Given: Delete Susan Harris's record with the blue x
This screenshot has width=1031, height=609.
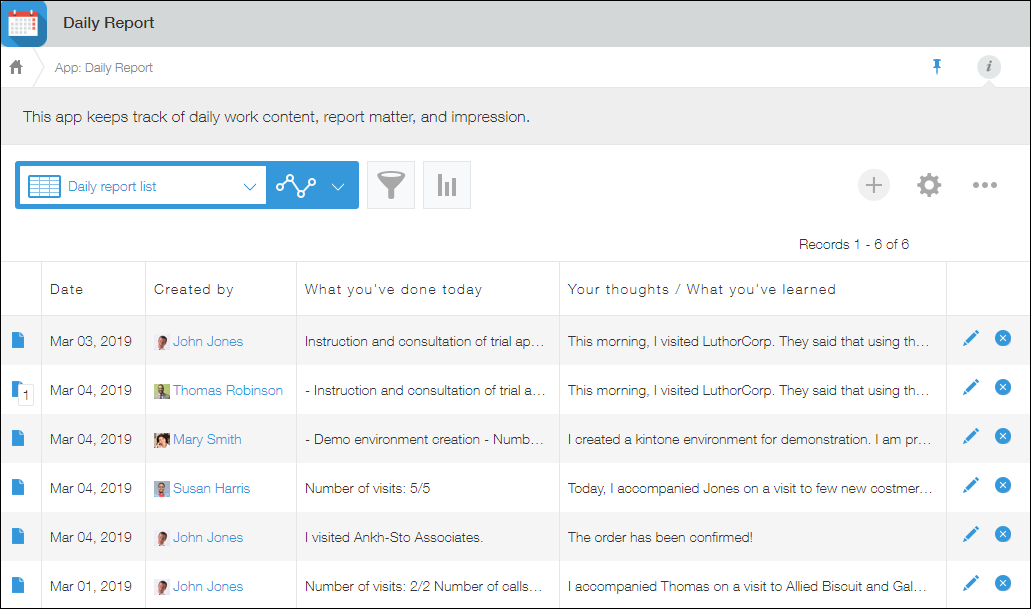Looking at the screenshot, I should (x=1003, y=485).
